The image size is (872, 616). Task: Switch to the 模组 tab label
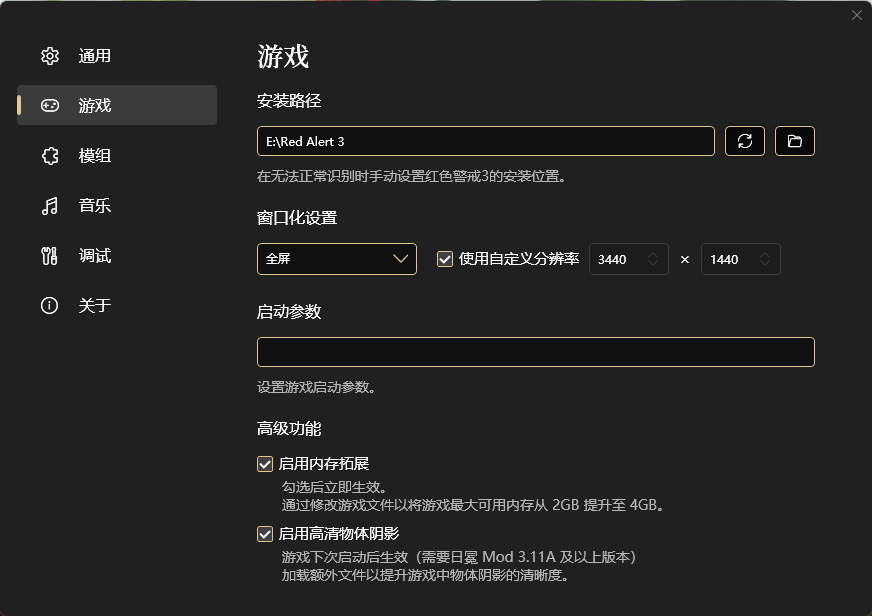[x=95, y=156]
